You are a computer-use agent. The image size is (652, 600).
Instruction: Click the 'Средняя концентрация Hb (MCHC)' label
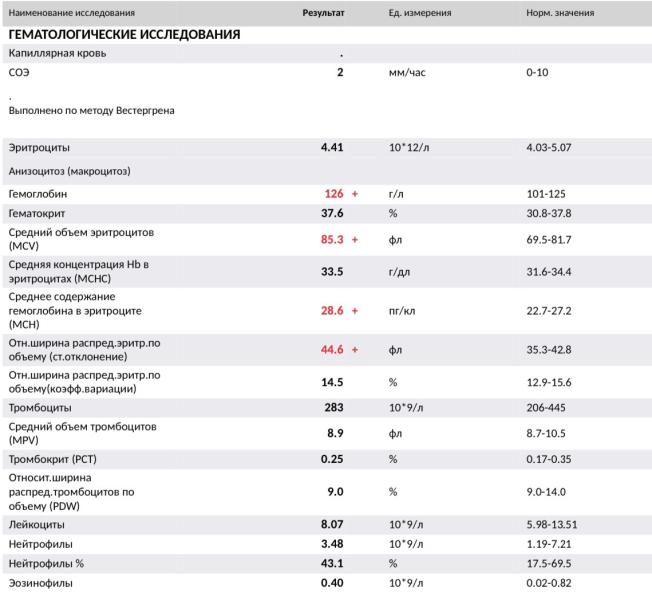[79, 272]
